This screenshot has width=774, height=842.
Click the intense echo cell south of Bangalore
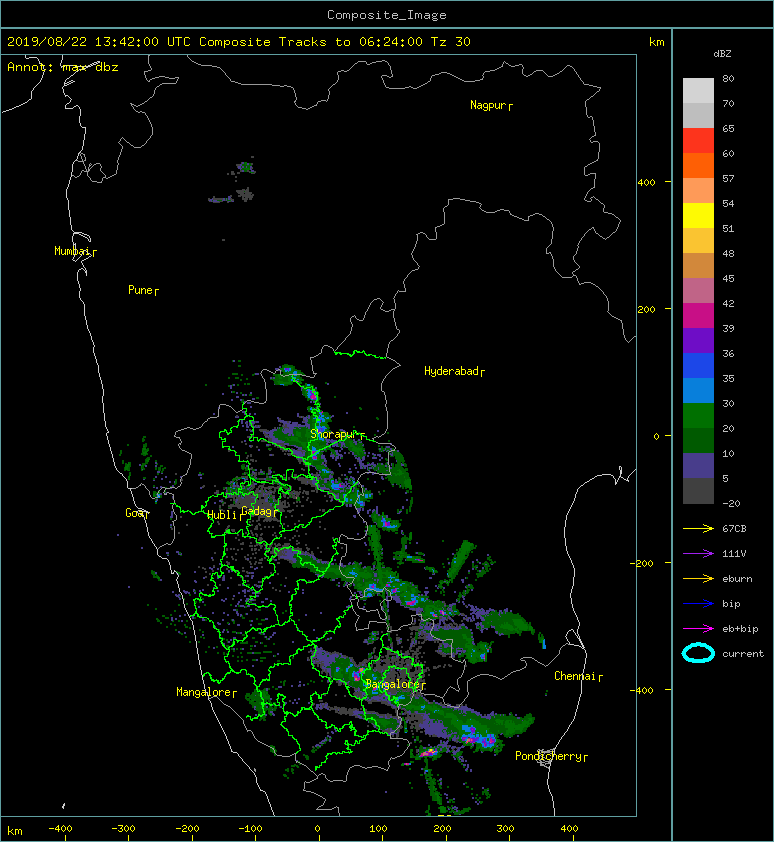point(429,753)
